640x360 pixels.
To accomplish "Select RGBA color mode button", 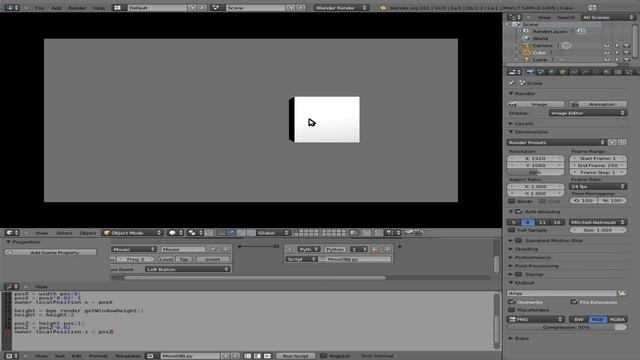I will tap(617, 319).
